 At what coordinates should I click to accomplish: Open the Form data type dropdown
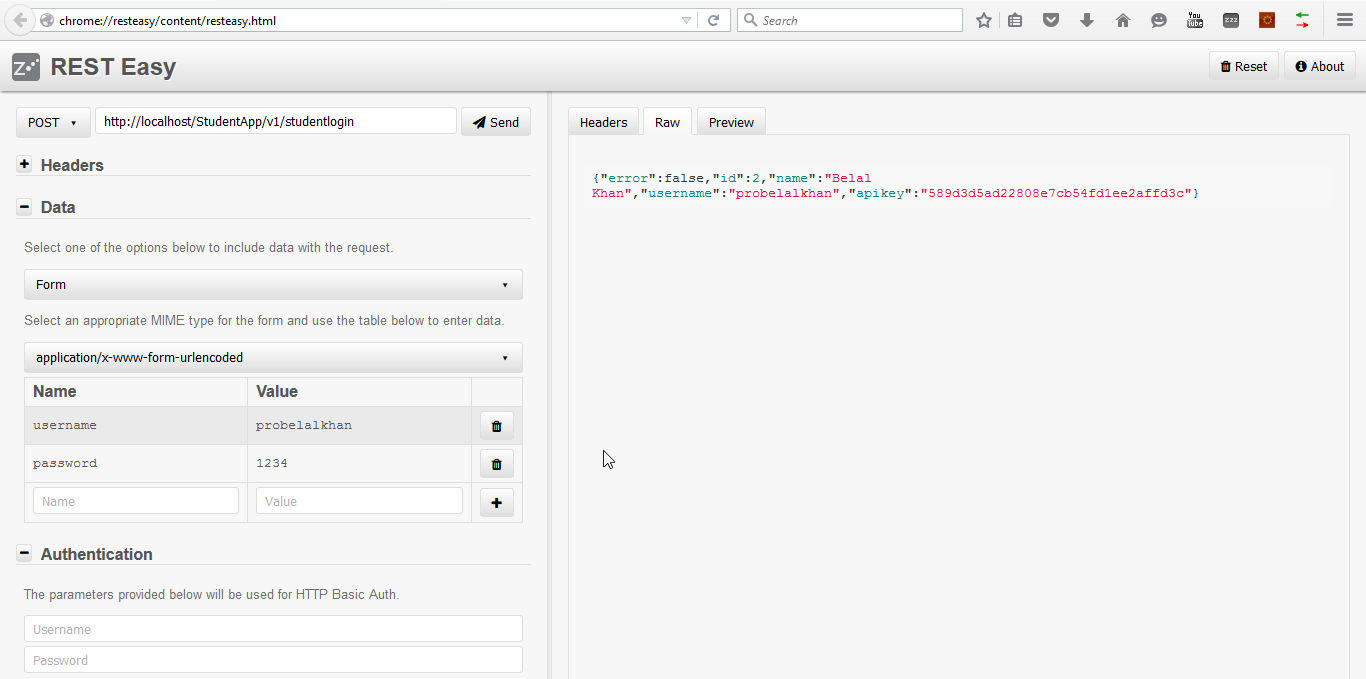(273, 284)
